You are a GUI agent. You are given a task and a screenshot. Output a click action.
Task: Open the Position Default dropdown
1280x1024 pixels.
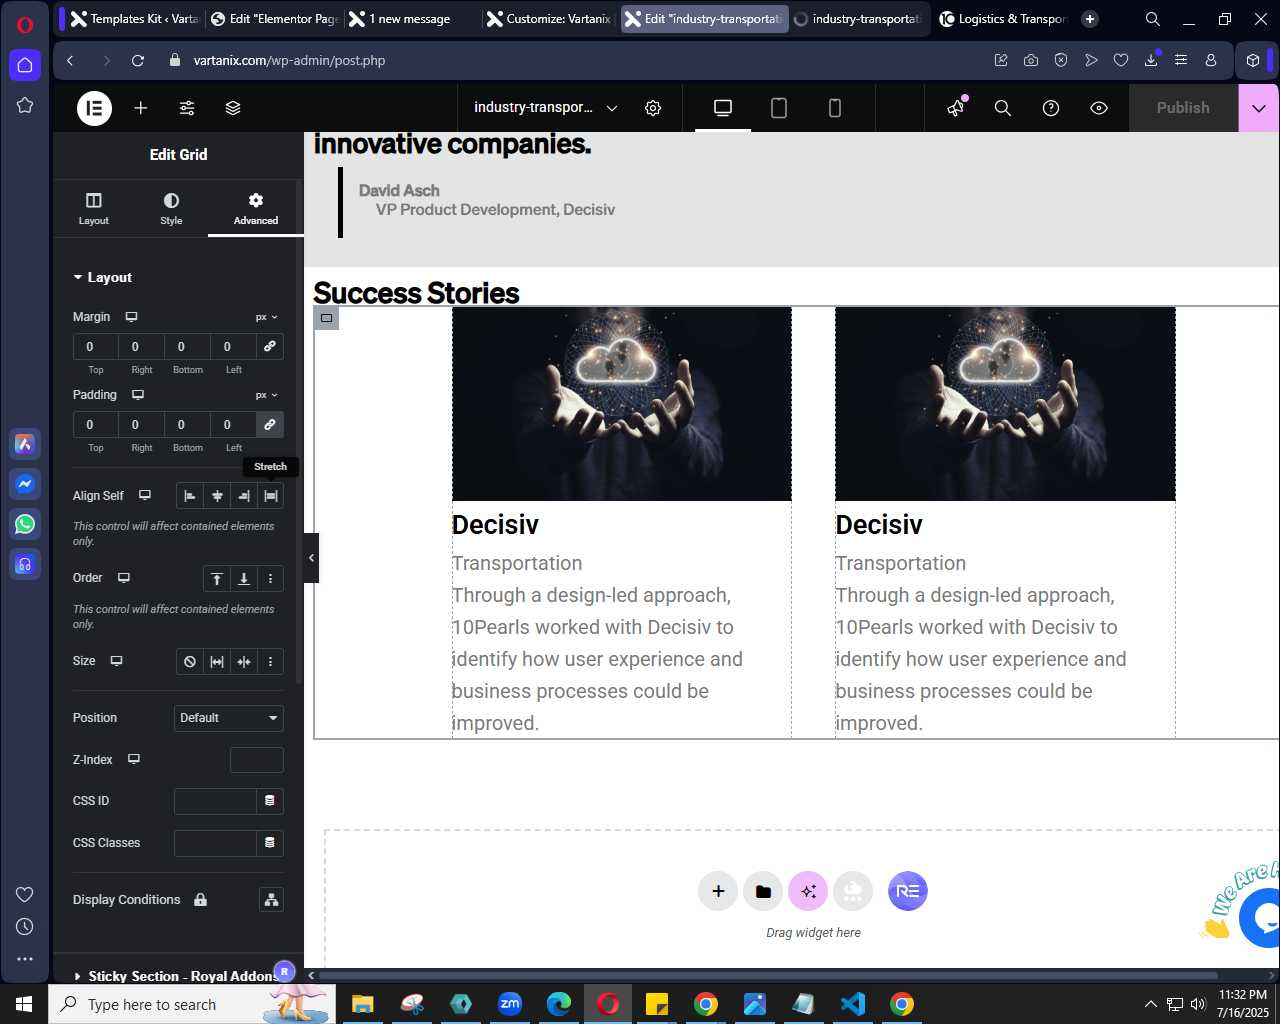(x=229, y=718)
